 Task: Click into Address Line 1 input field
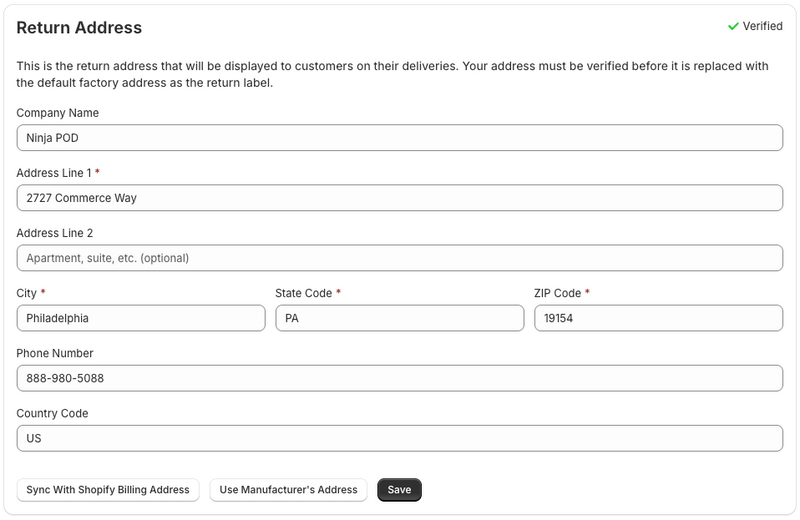[399, 198]
